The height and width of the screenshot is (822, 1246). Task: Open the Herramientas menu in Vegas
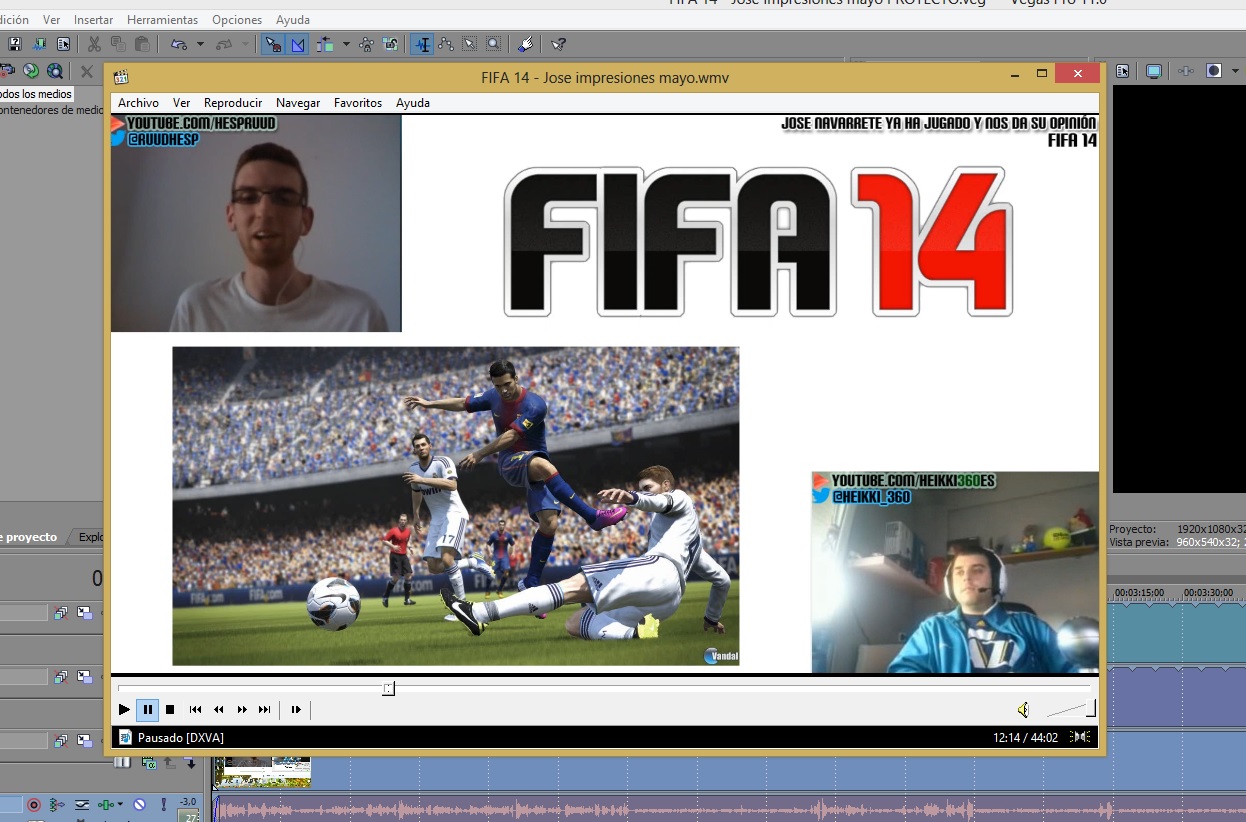click(x=162, y=20)
